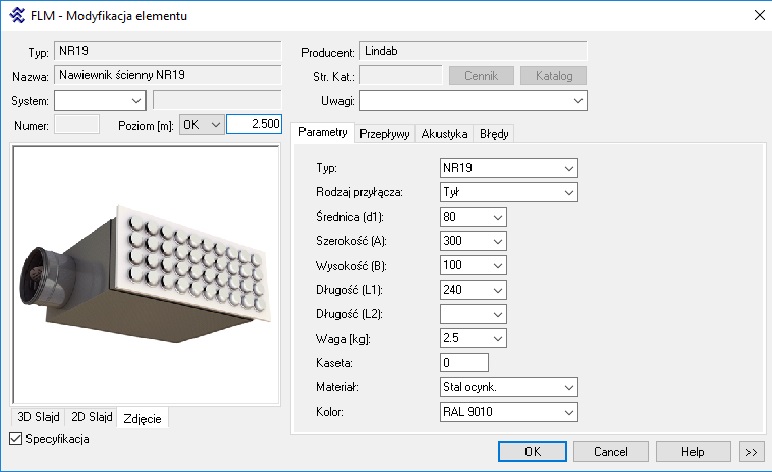Screen dimensions: 772x472
Task: Open the Błędy tab
Action: coord(494,133)
